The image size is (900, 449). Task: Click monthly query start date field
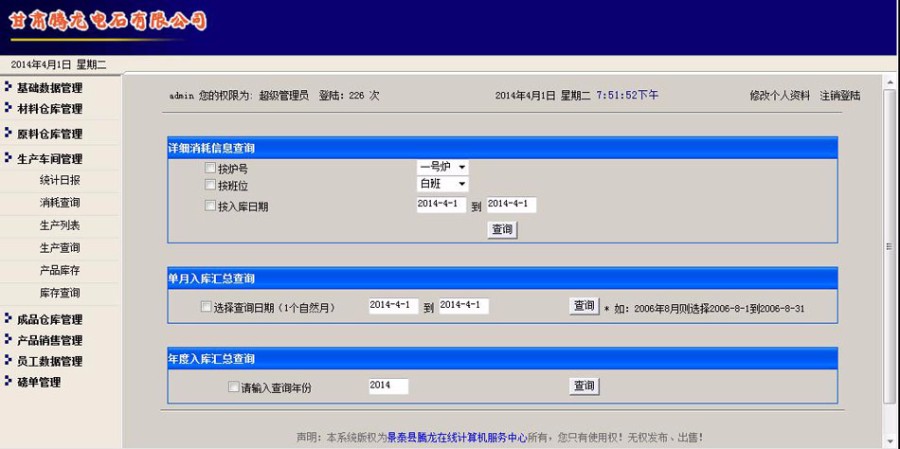[393, 305]
